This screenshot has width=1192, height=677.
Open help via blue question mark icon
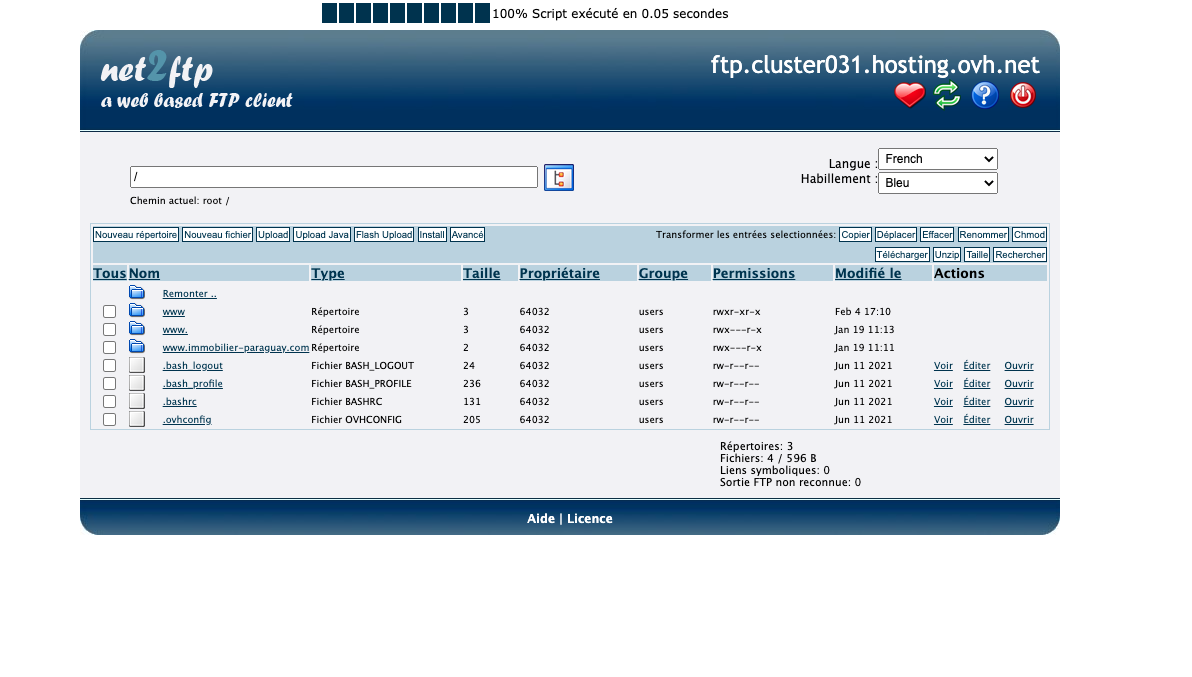(984, 96)
